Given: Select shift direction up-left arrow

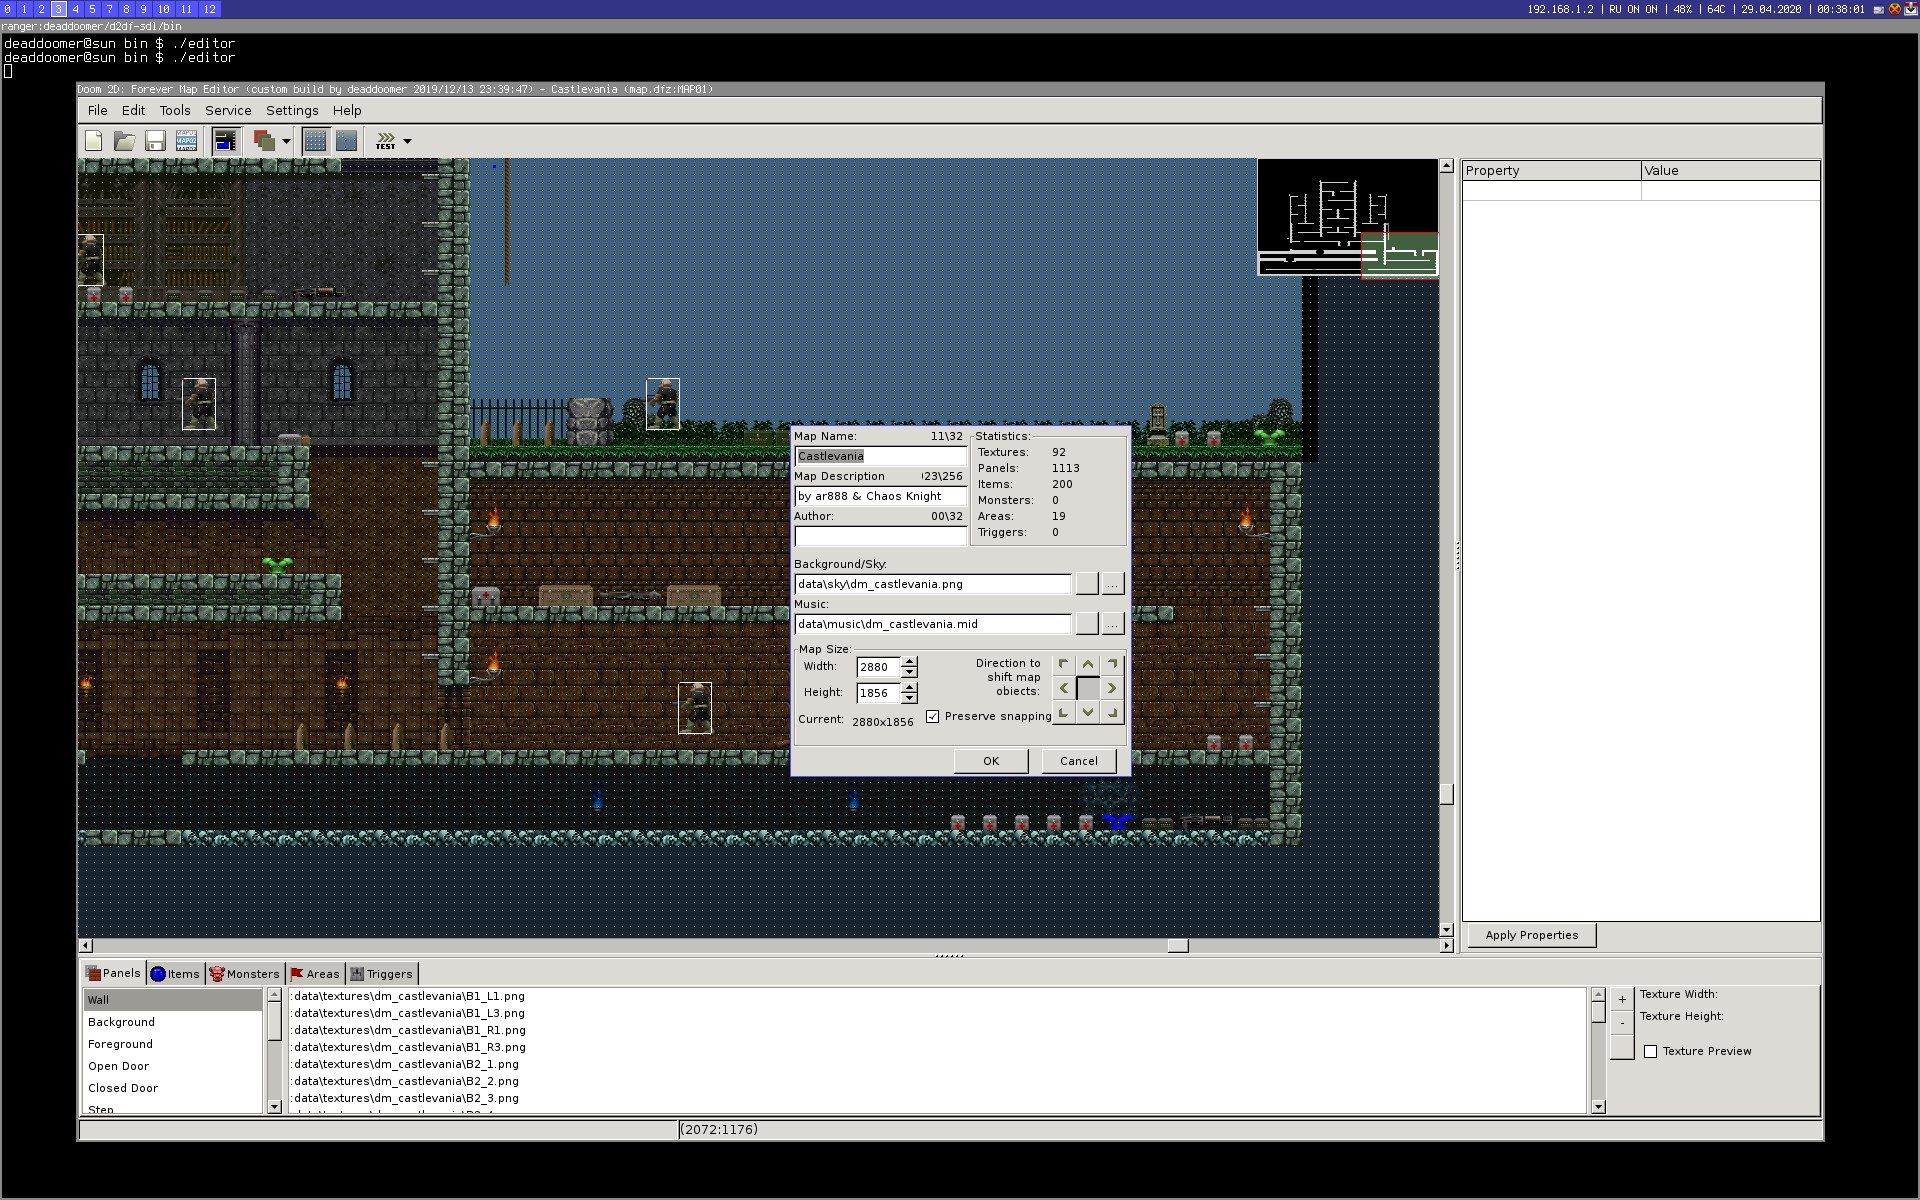Looking at the screenshot, I should point(1064,664).
